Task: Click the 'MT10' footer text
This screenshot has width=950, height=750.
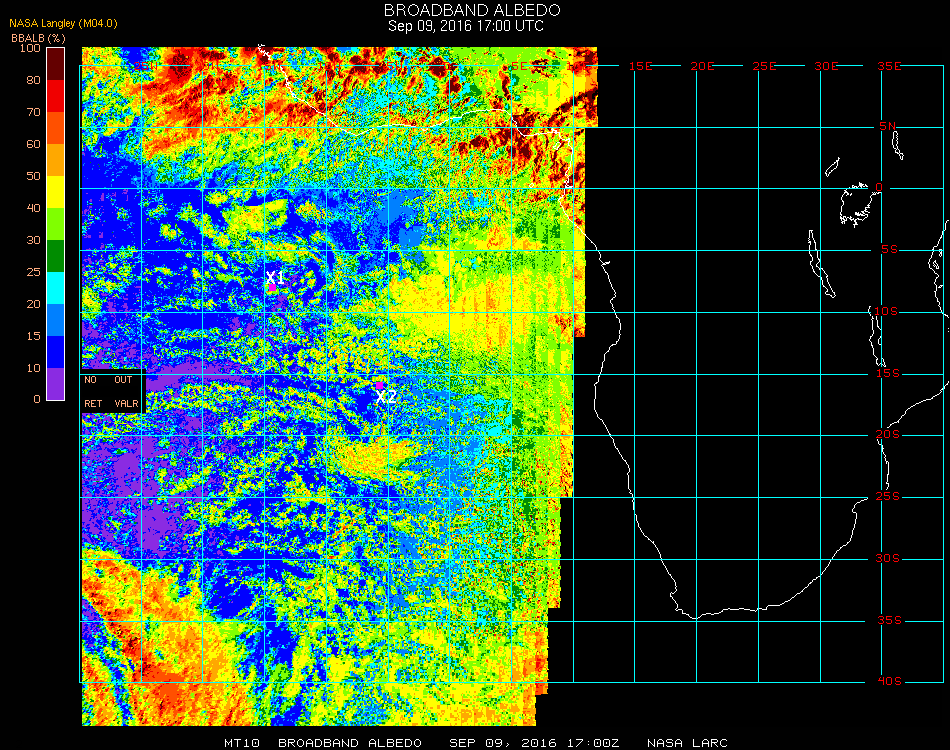Action: point(242,743)
